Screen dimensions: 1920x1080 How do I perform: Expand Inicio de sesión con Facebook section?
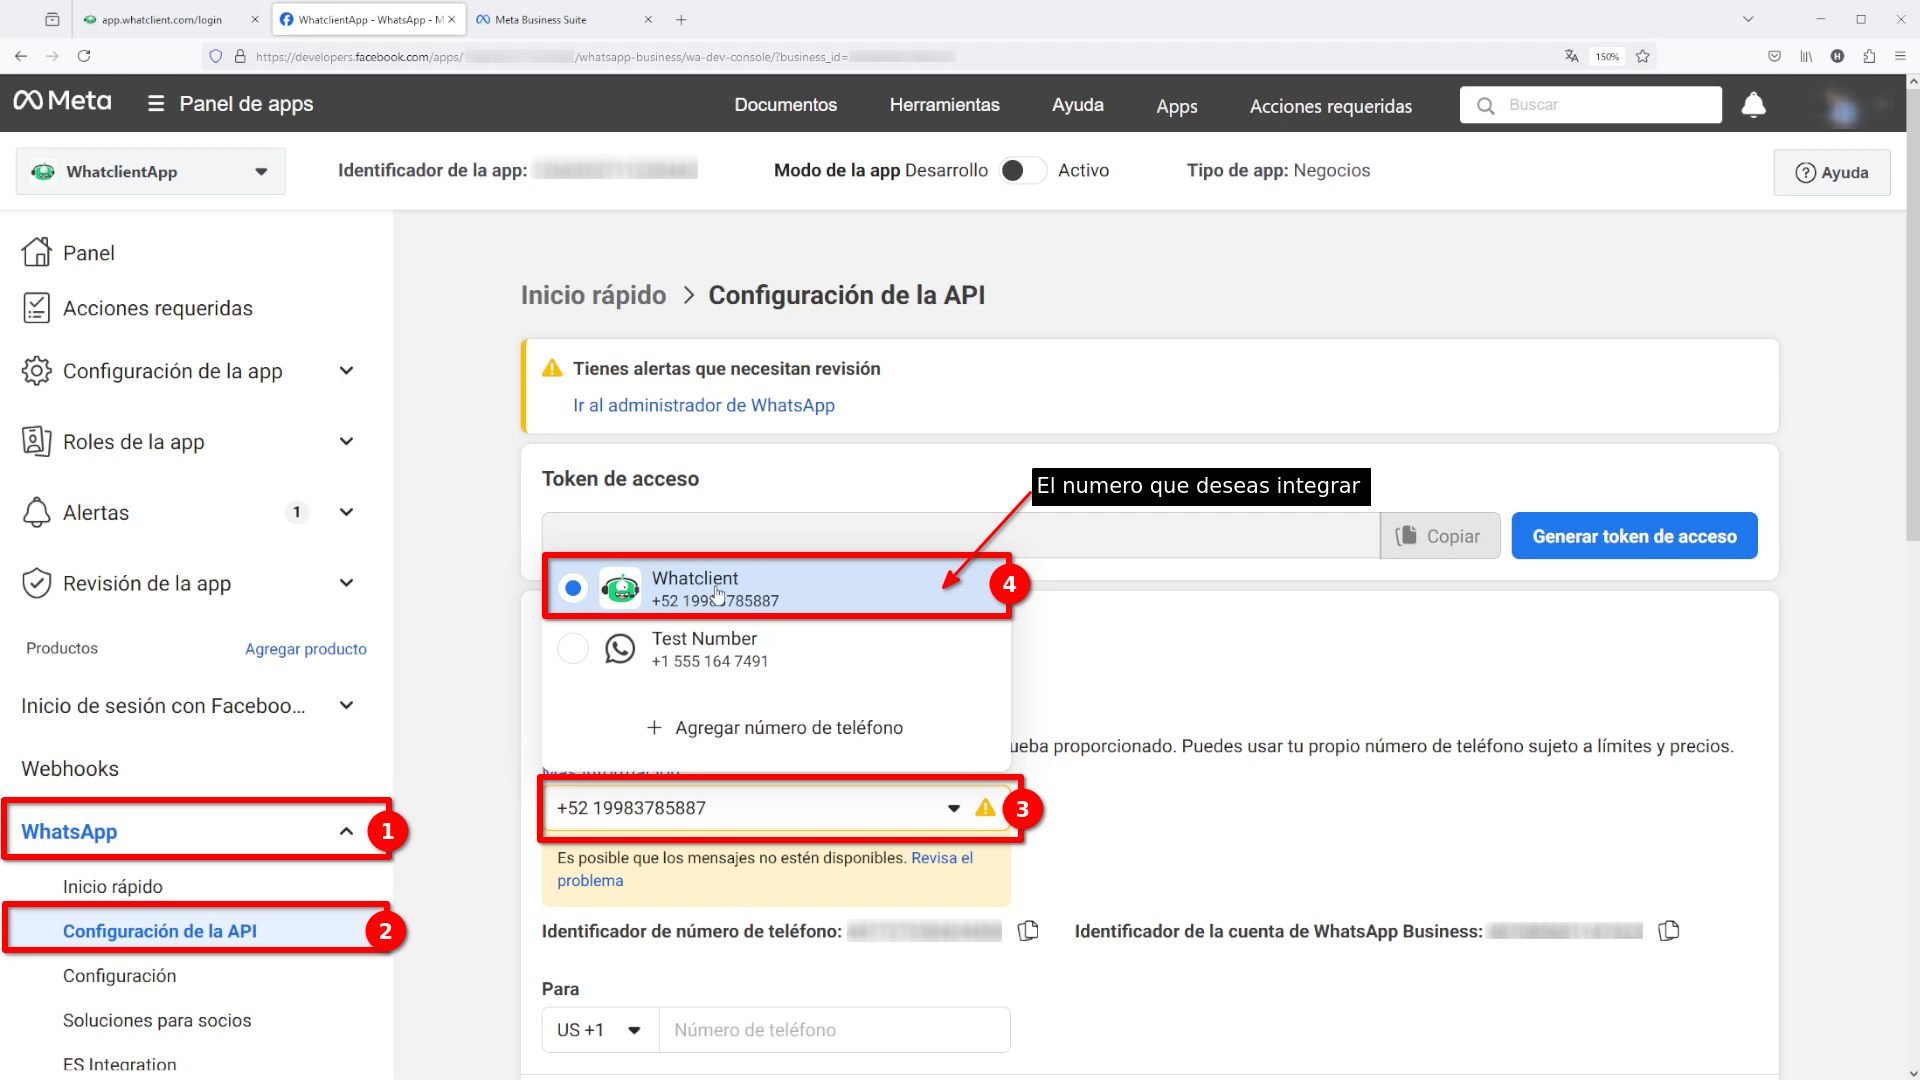tap(346, 705)
